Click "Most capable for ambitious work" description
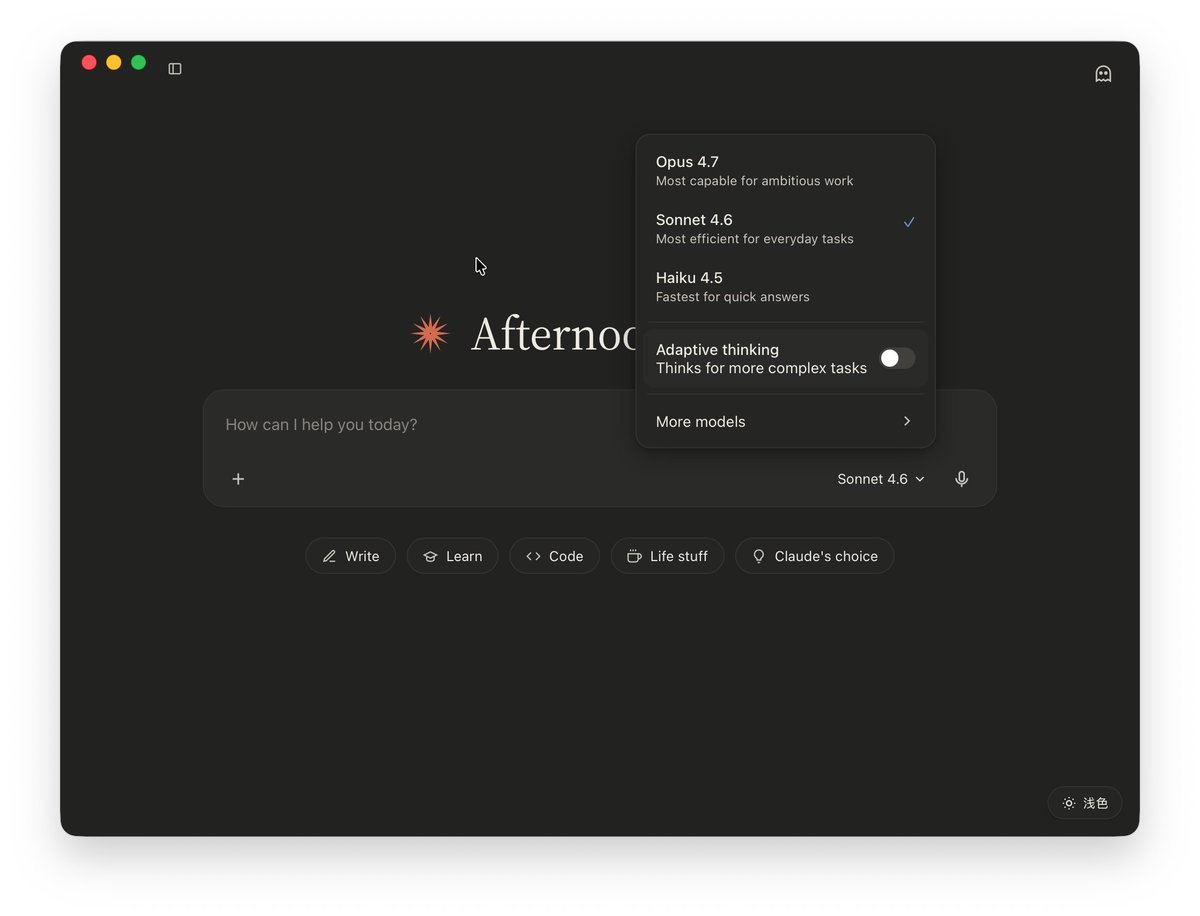 click(x=754, y=181)
